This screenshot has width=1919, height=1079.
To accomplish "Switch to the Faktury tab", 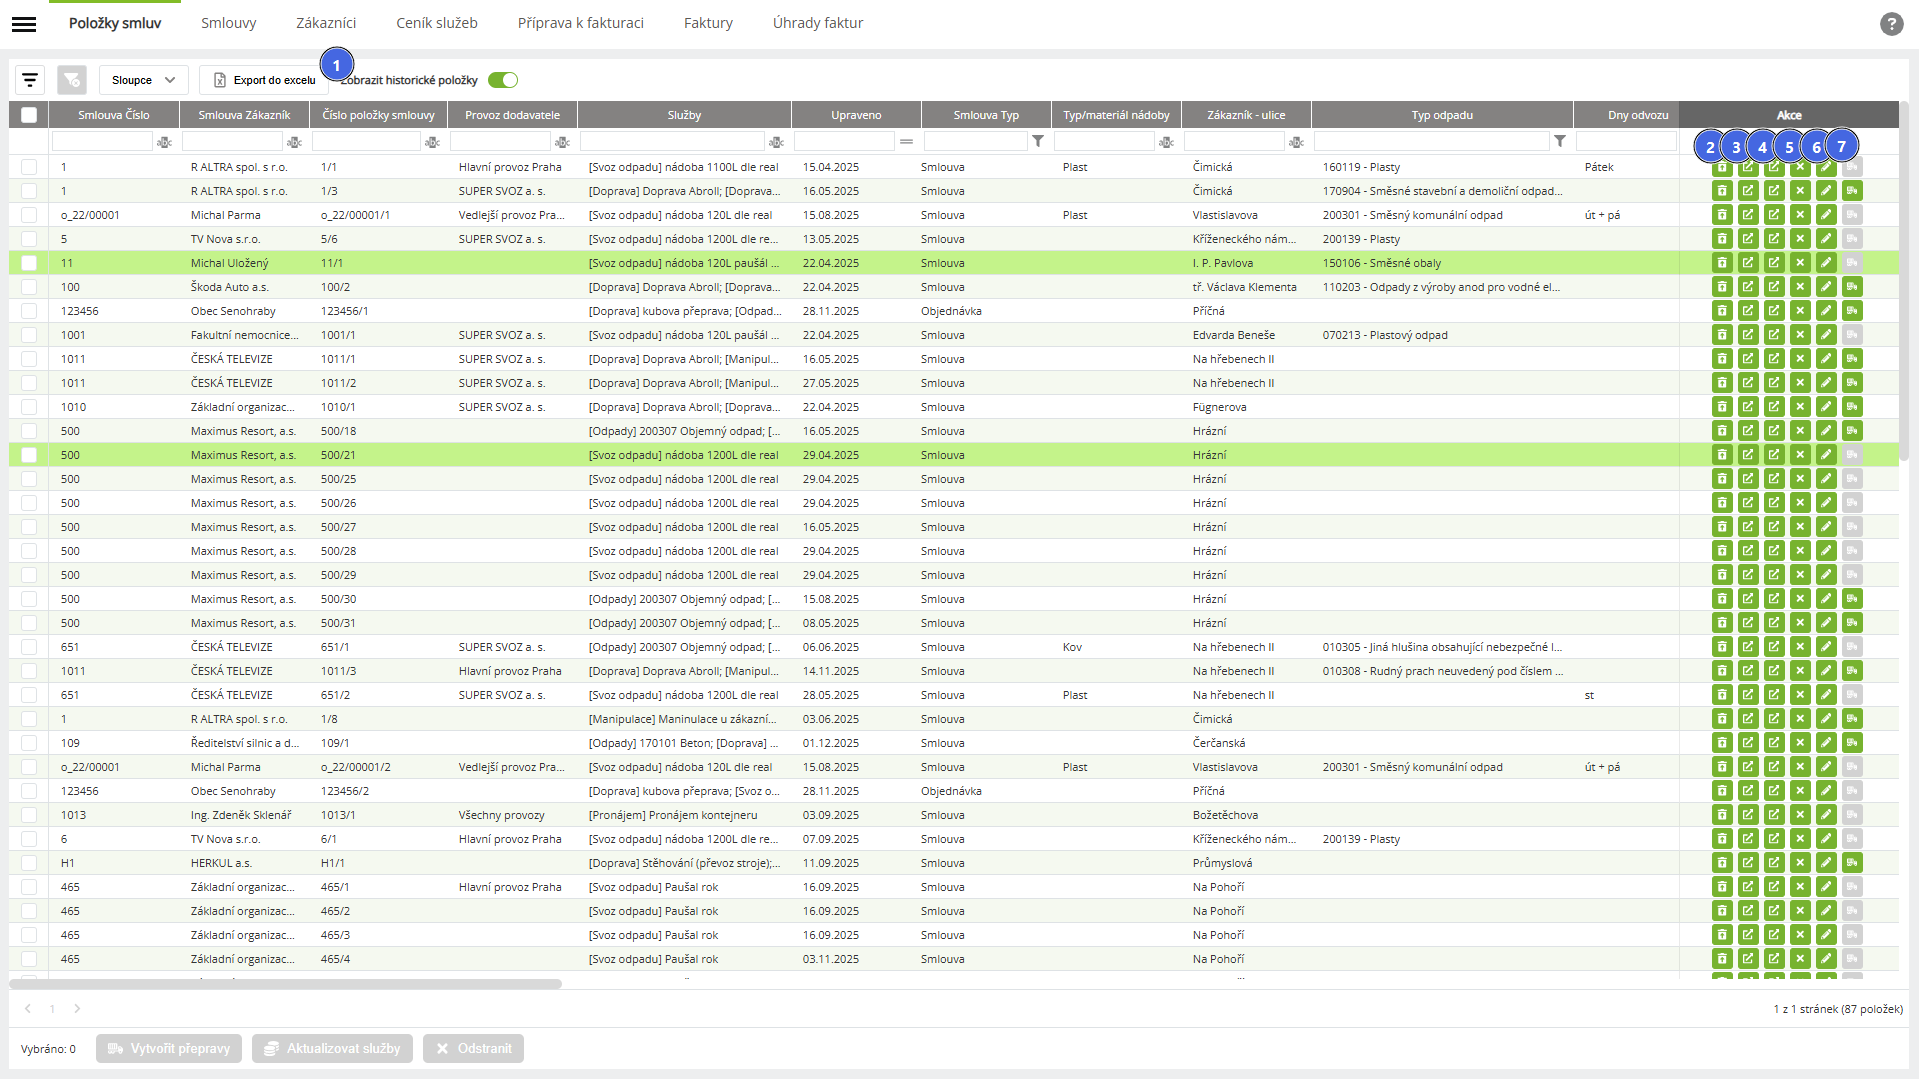I will coord(708,23).
